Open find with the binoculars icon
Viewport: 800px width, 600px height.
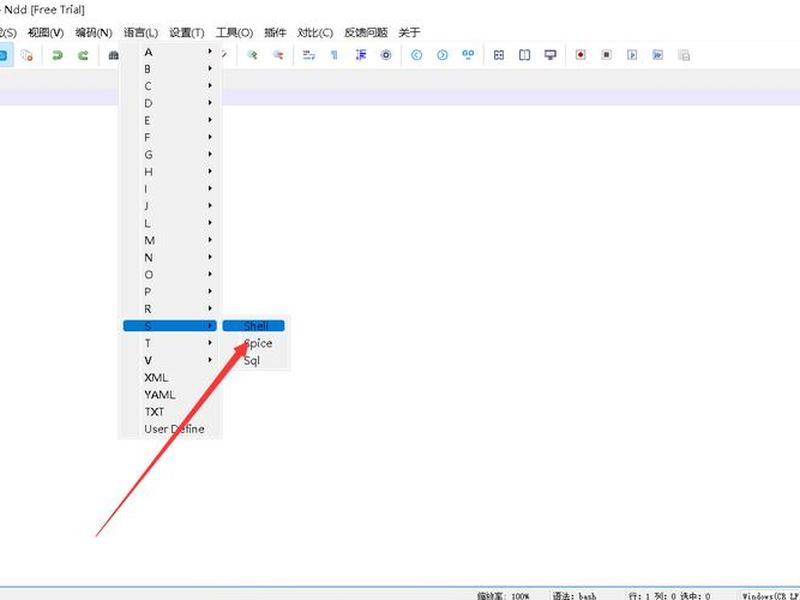point(113,55)
